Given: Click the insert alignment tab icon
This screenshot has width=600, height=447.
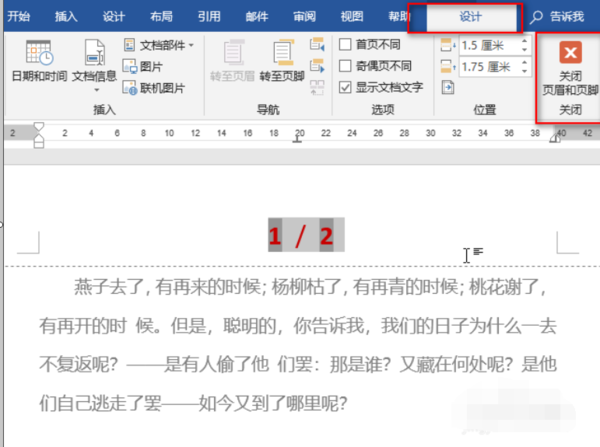Looking at the screenshot, I should [x=448, y=87].
